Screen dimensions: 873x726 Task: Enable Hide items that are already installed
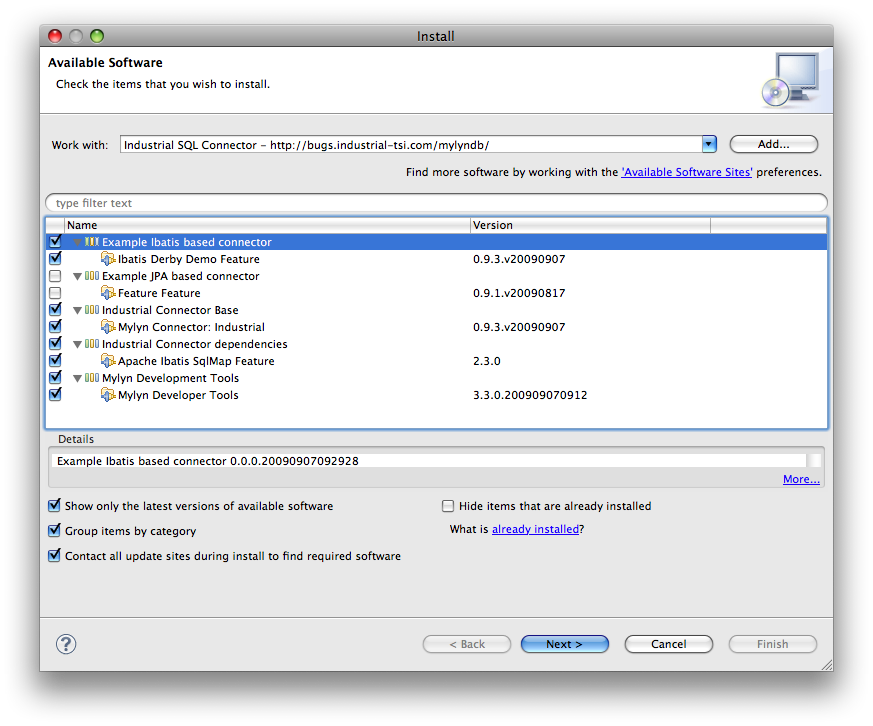tap(448, 506)
